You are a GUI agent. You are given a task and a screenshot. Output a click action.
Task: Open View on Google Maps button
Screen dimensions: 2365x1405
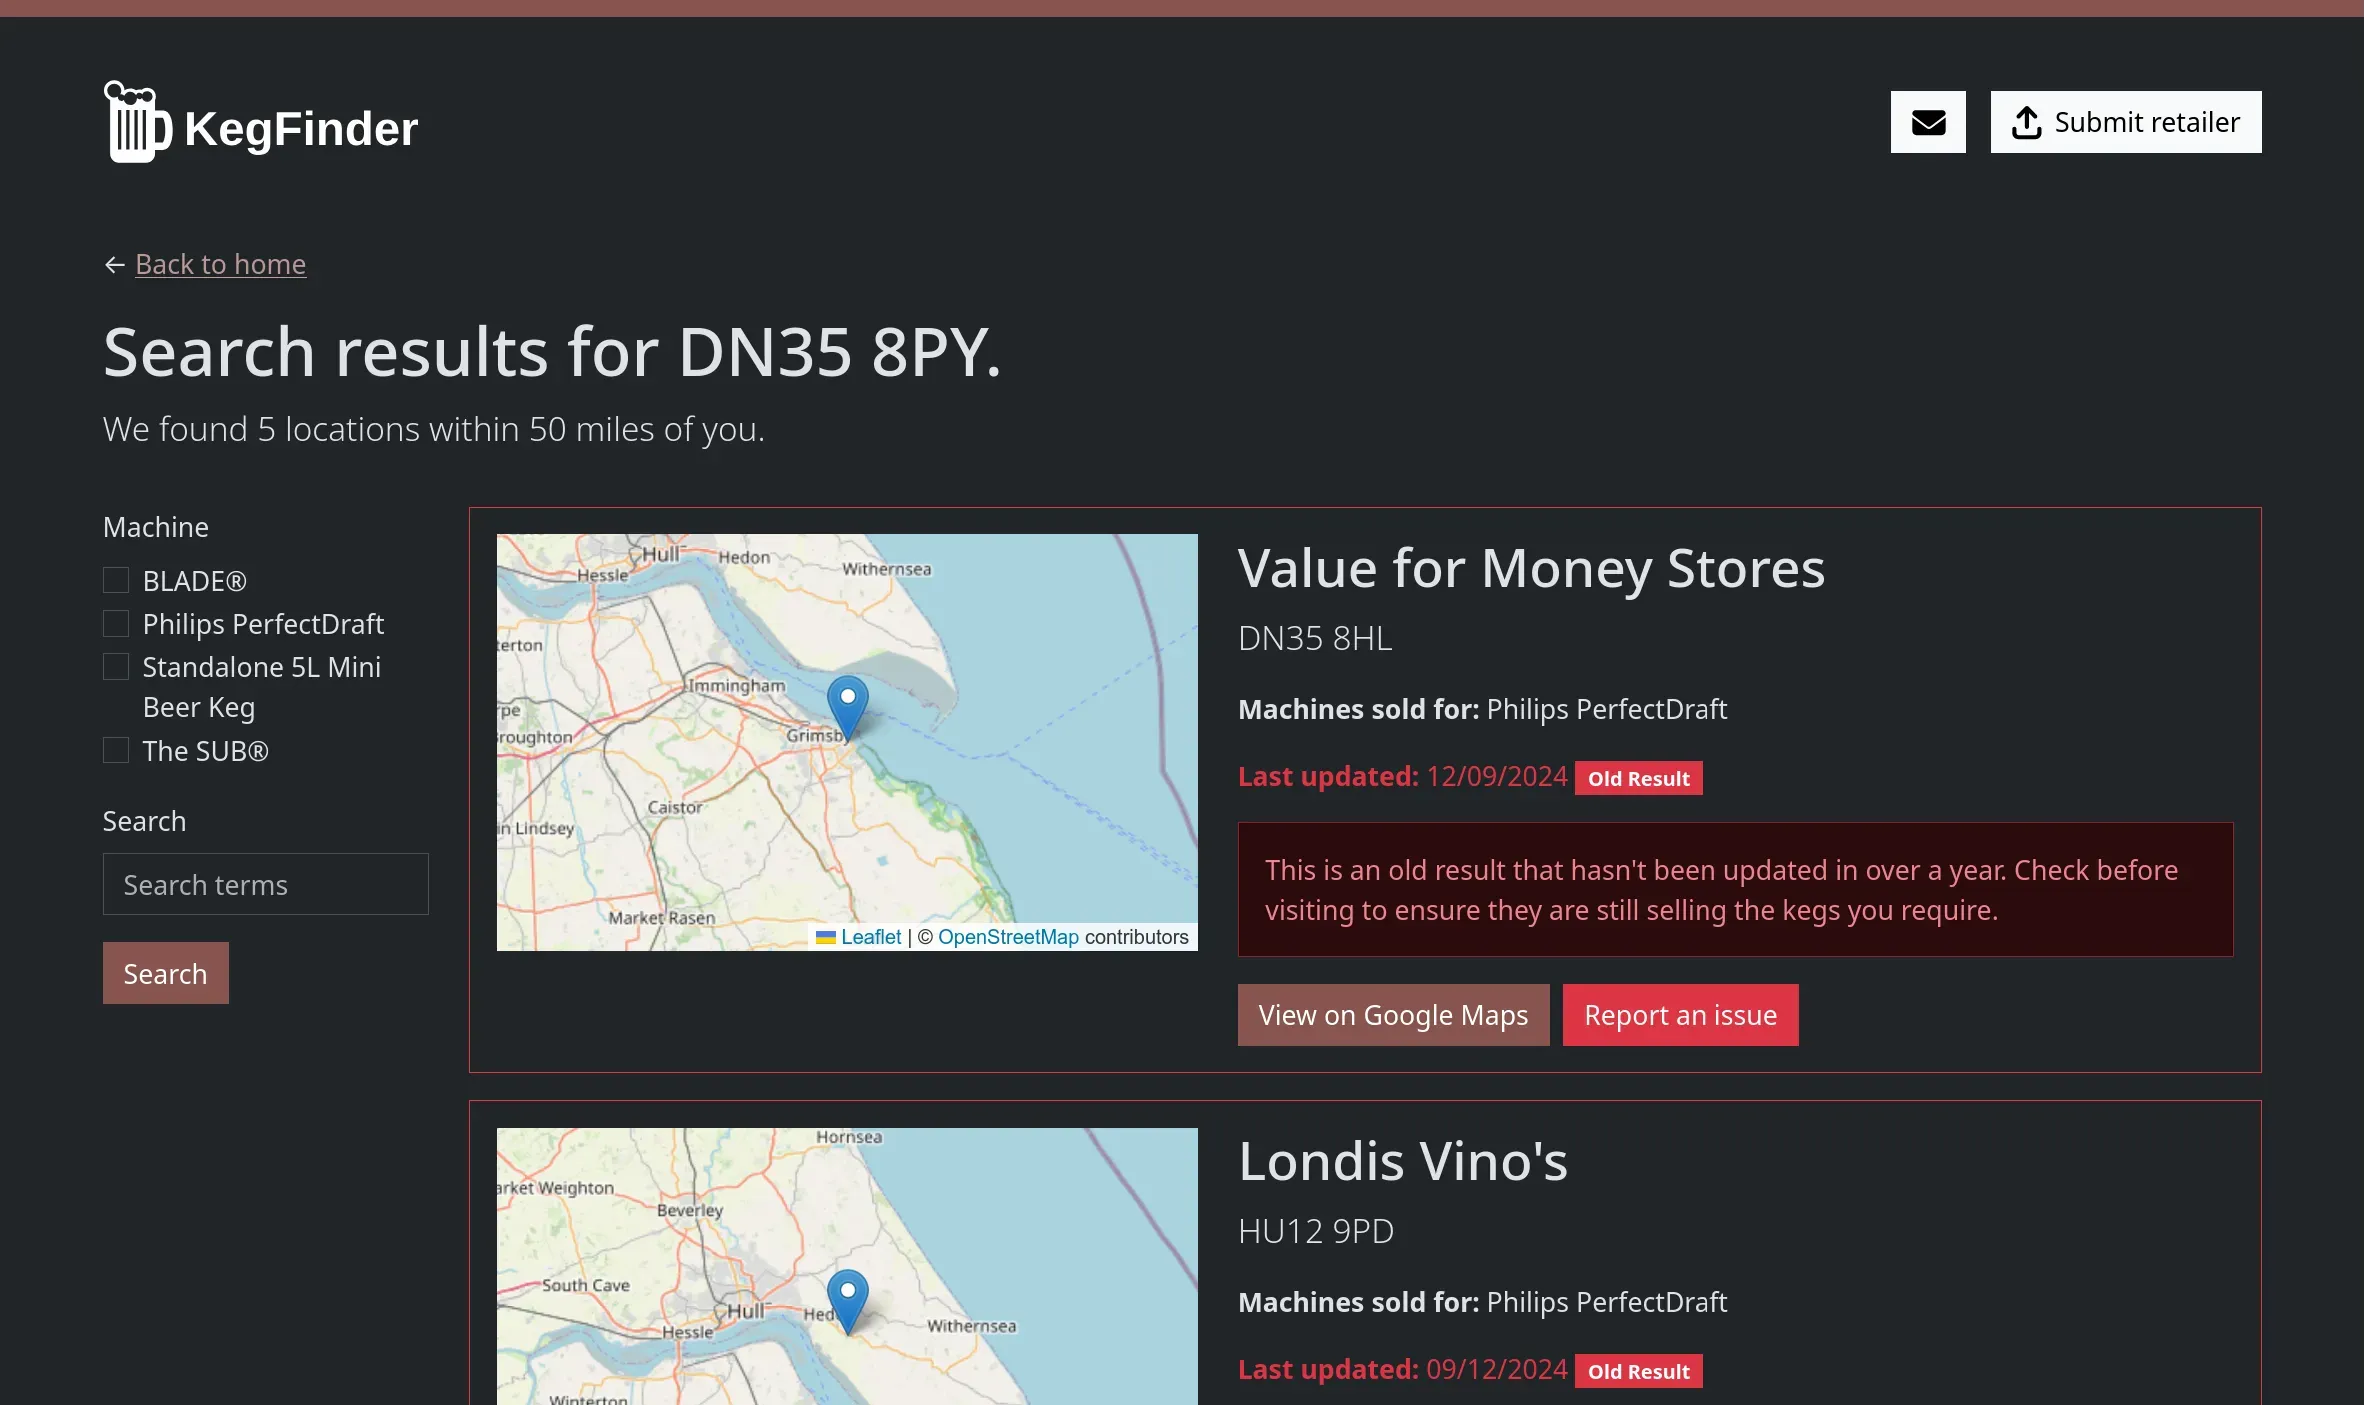point(1393,1015)
